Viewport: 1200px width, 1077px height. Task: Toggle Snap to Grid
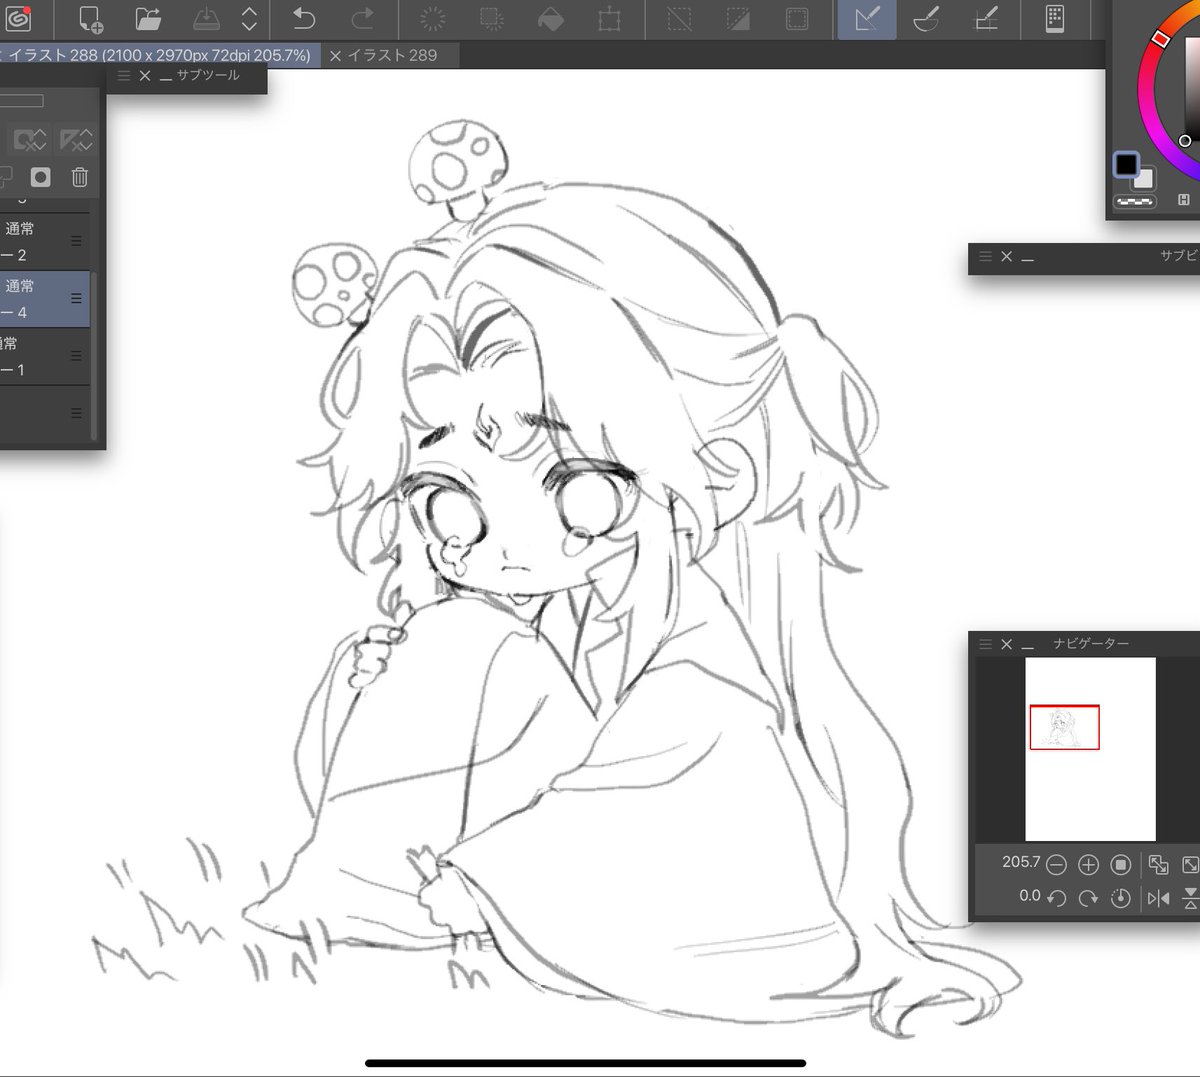coord(986,19)
